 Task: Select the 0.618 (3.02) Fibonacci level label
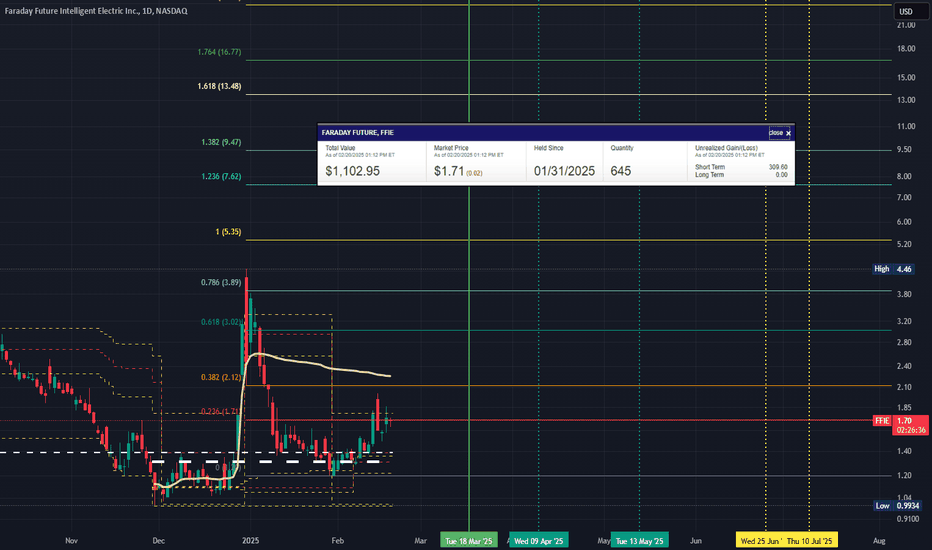click(221, 322)
